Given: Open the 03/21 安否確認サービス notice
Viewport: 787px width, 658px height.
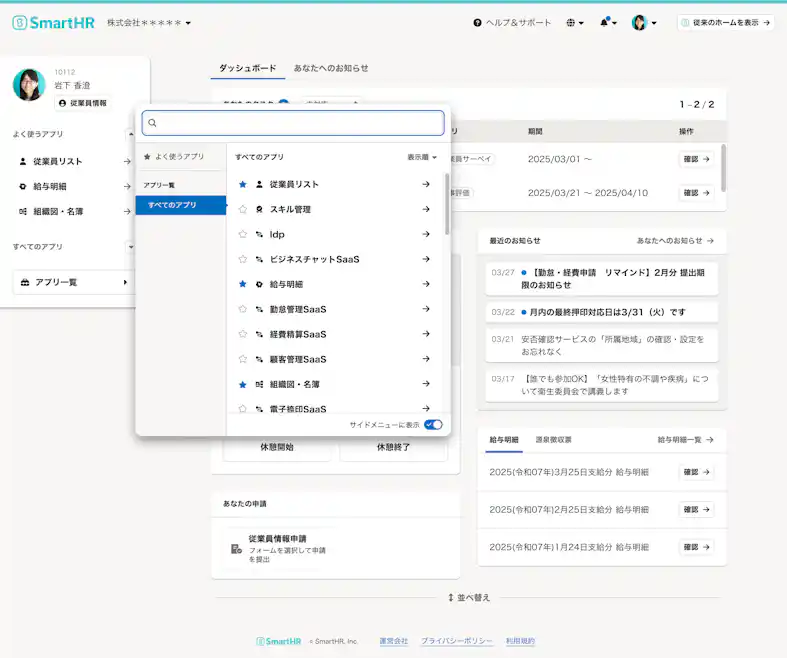Looking at the screenshot, I should (601, 345).
